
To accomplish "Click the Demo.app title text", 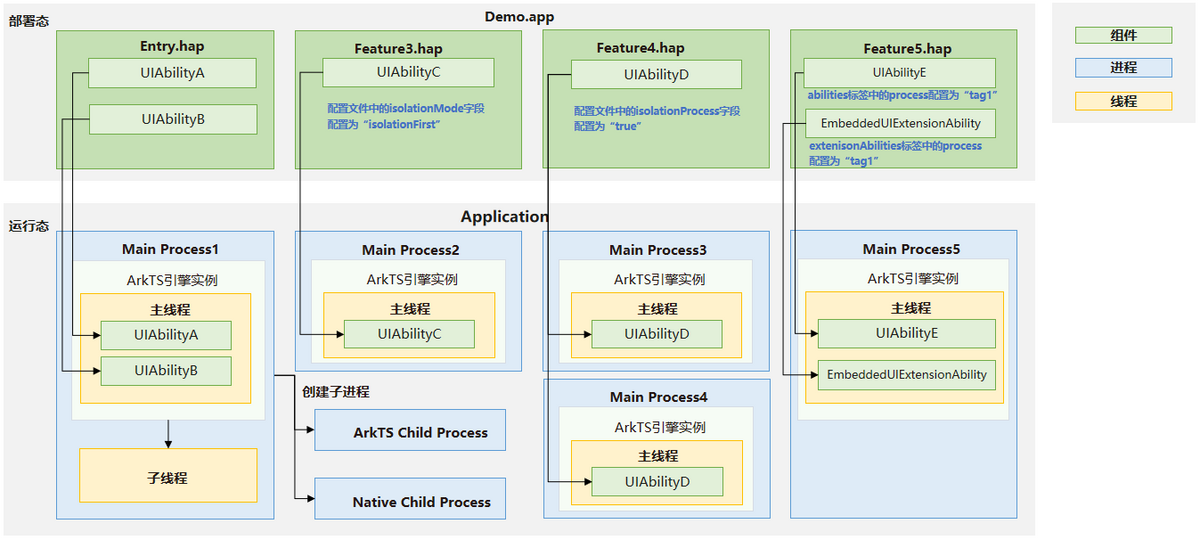I will point(519,16).
